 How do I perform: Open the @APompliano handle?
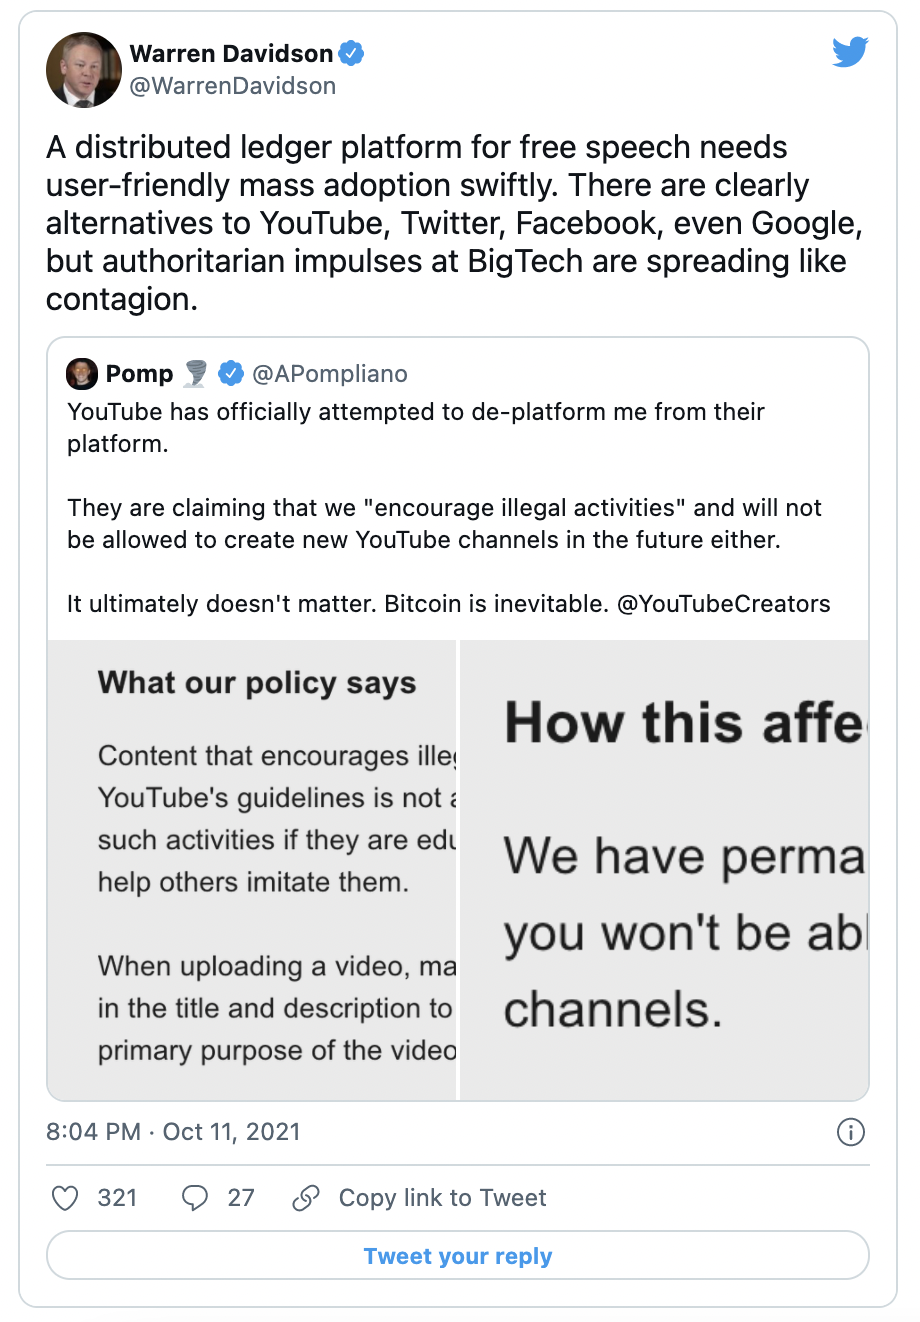tap(330, 374)
